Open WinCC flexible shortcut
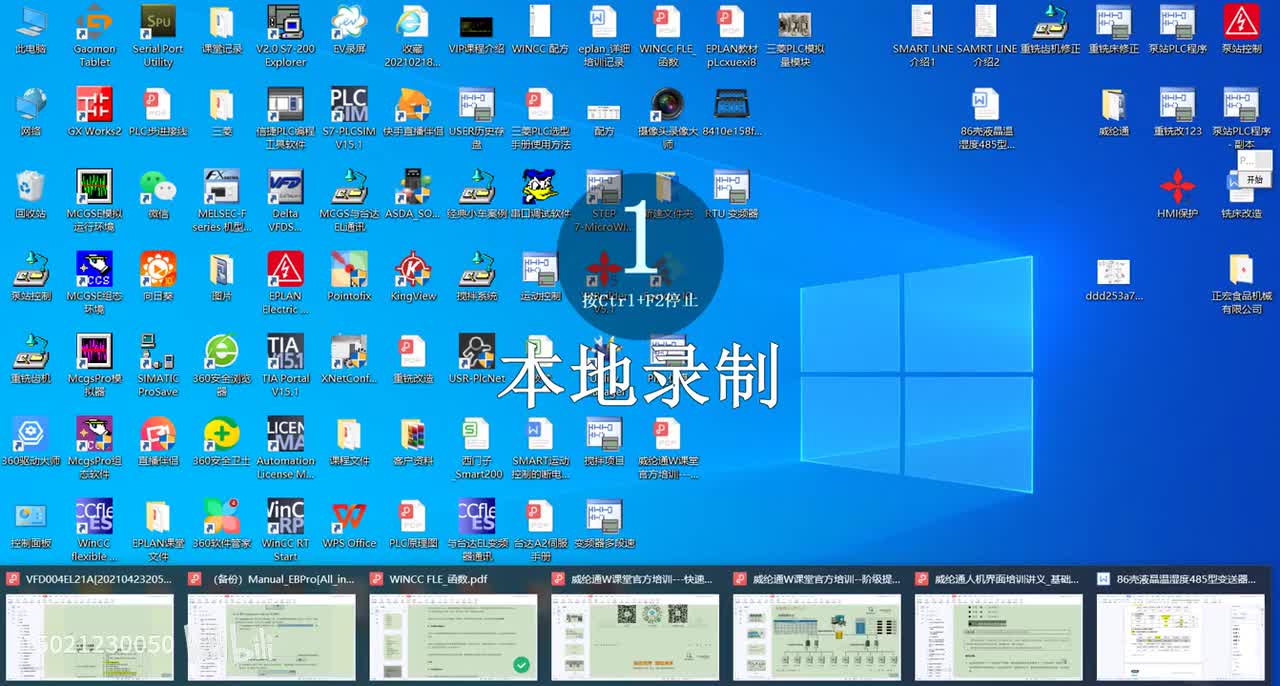The height and width of the screenshot is (686, 1280). click(x=94, y=531)
